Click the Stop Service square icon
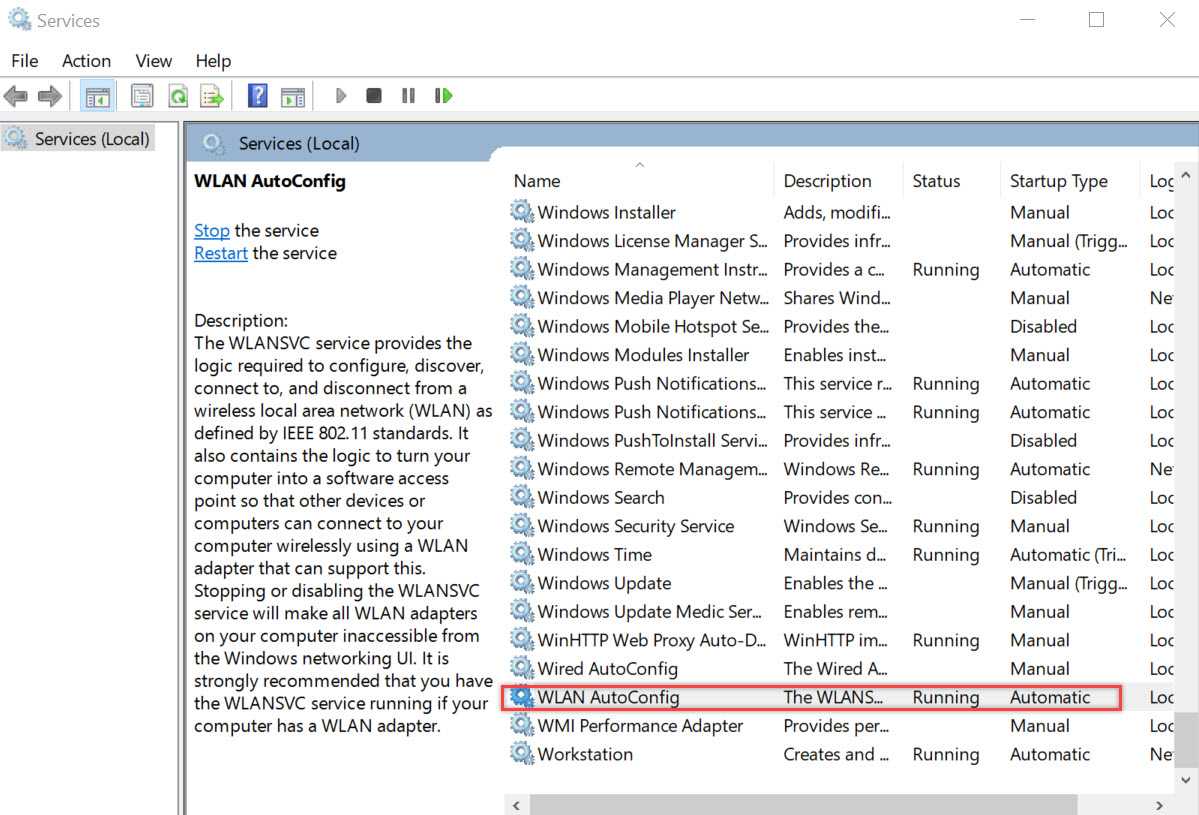This screenshot has width=1199, height=815. [x=373, y=96]
